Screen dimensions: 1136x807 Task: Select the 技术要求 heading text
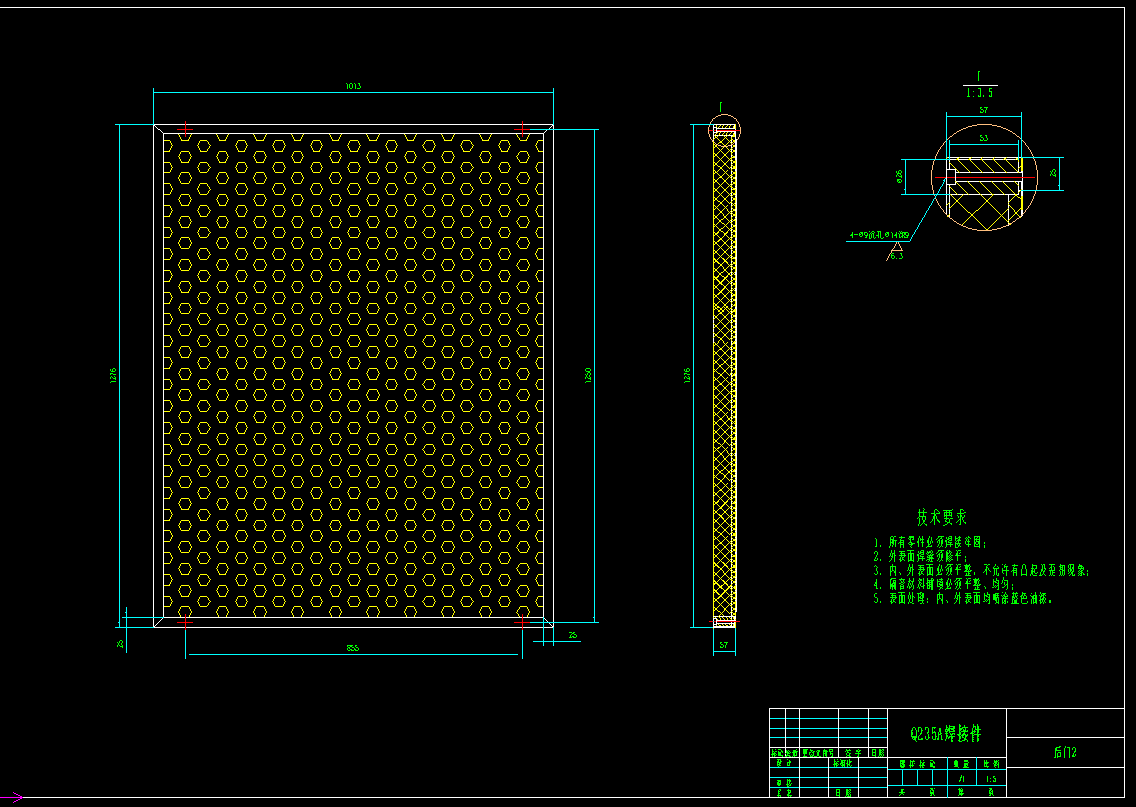pyautogui.click(x=942, y=517)
